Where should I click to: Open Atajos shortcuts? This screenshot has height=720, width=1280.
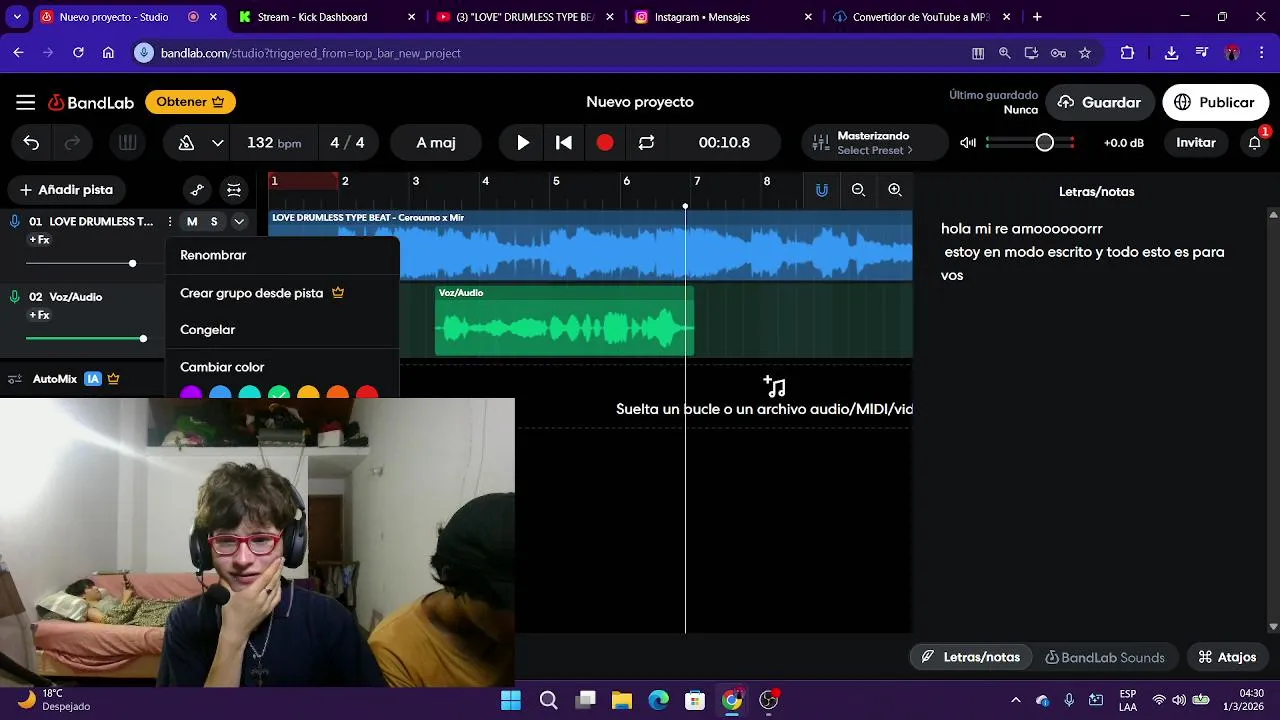pos(1227,657)
